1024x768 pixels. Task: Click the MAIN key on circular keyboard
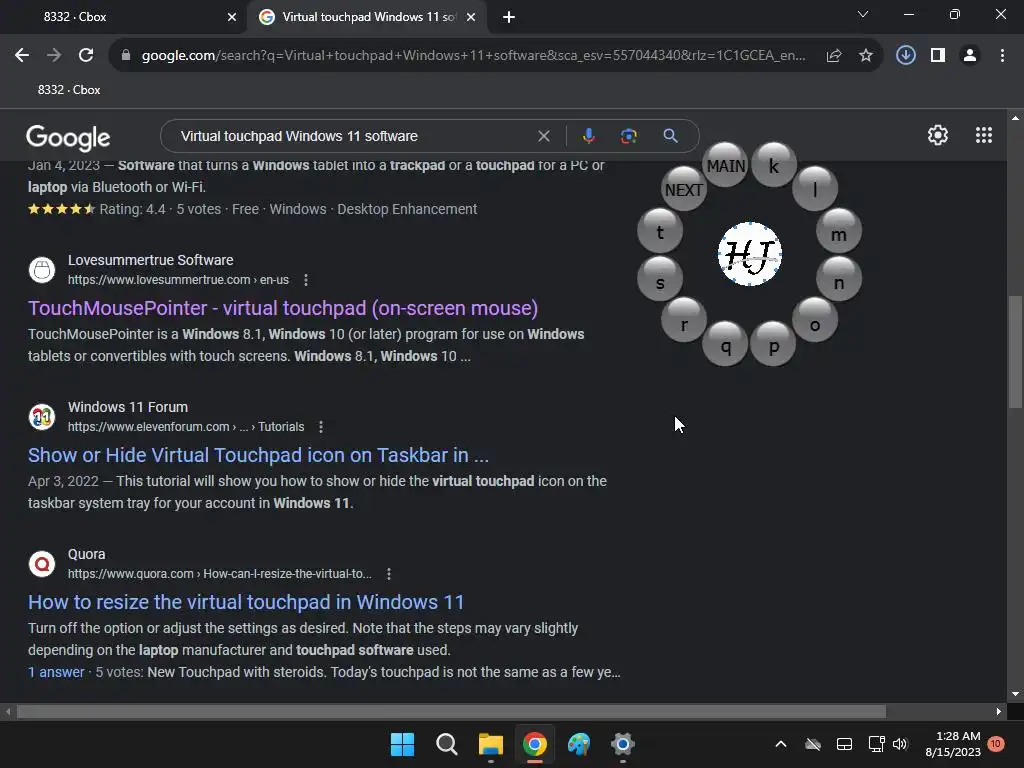(x=726, y=165)
